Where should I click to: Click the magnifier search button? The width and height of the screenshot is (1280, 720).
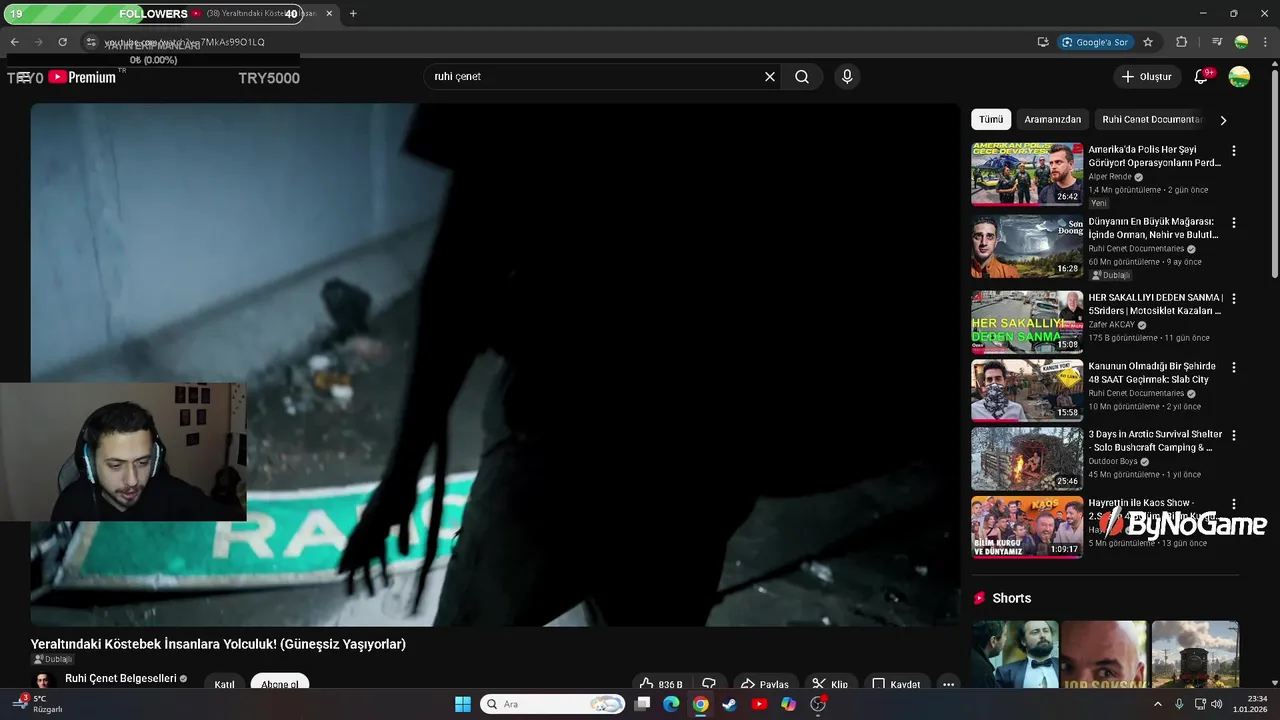[802, 77]
